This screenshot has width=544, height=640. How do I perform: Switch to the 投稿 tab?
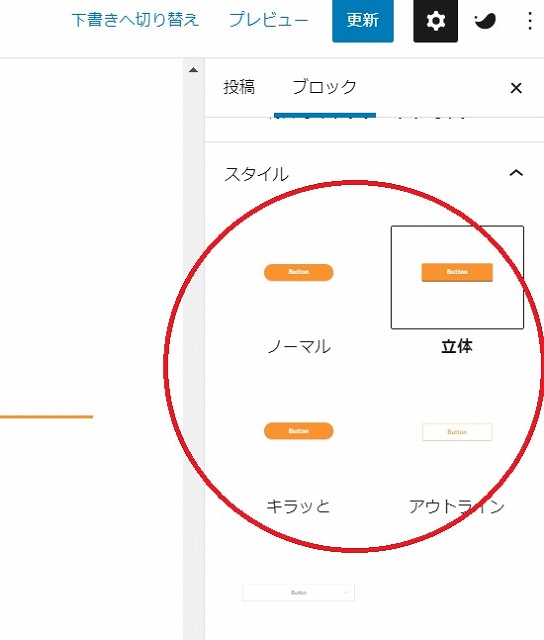point(239,87)
